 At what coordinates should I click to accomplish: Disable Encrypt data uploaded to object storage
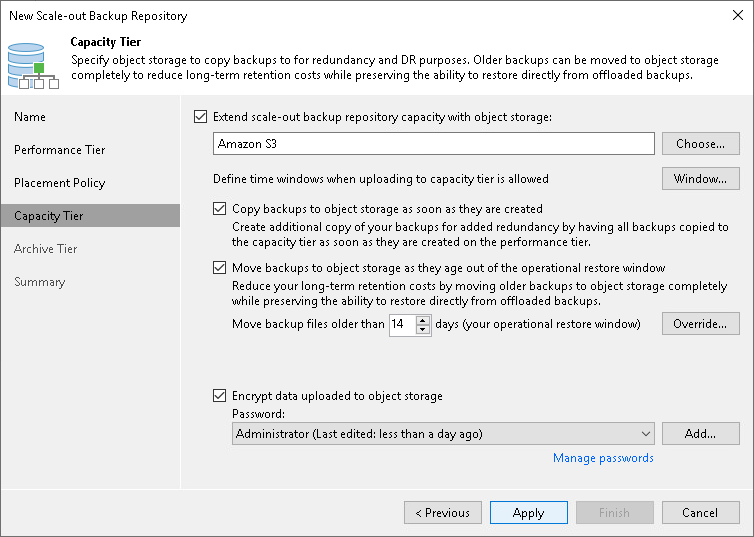tap(220, 396)
